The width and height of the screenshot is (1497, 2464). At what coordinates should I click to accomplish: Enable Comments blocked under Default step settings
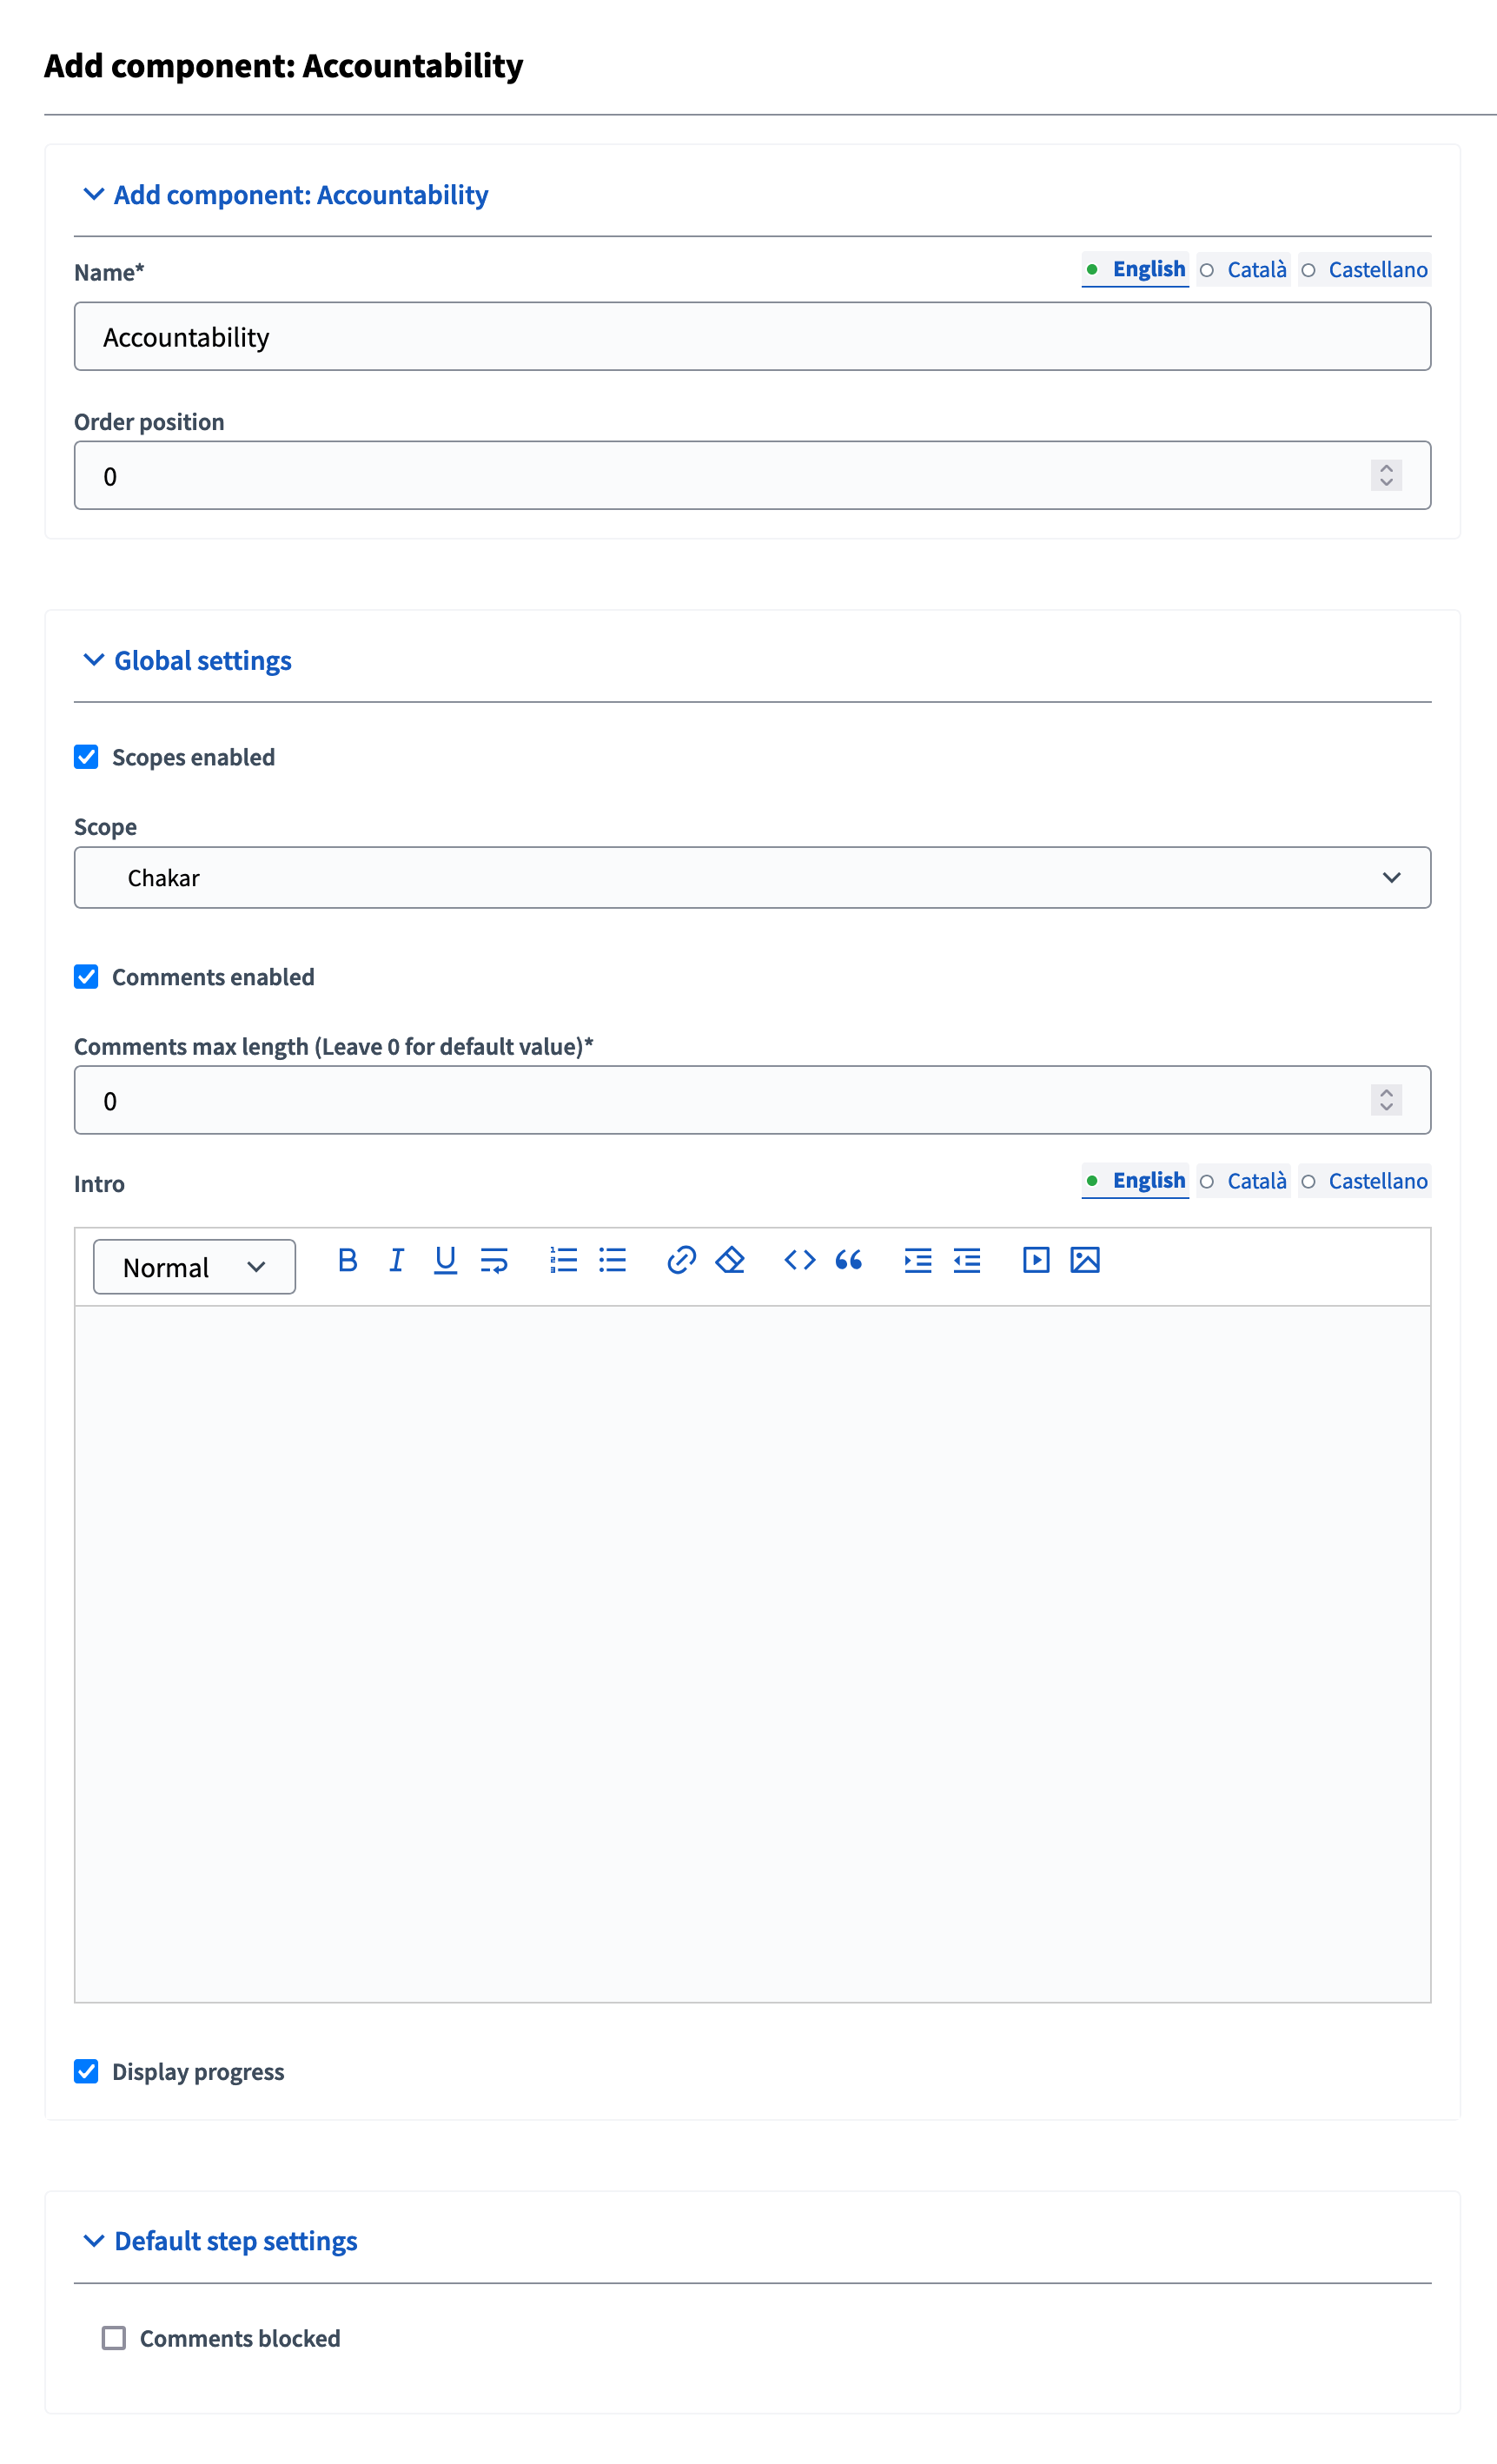click(113, 2338)
